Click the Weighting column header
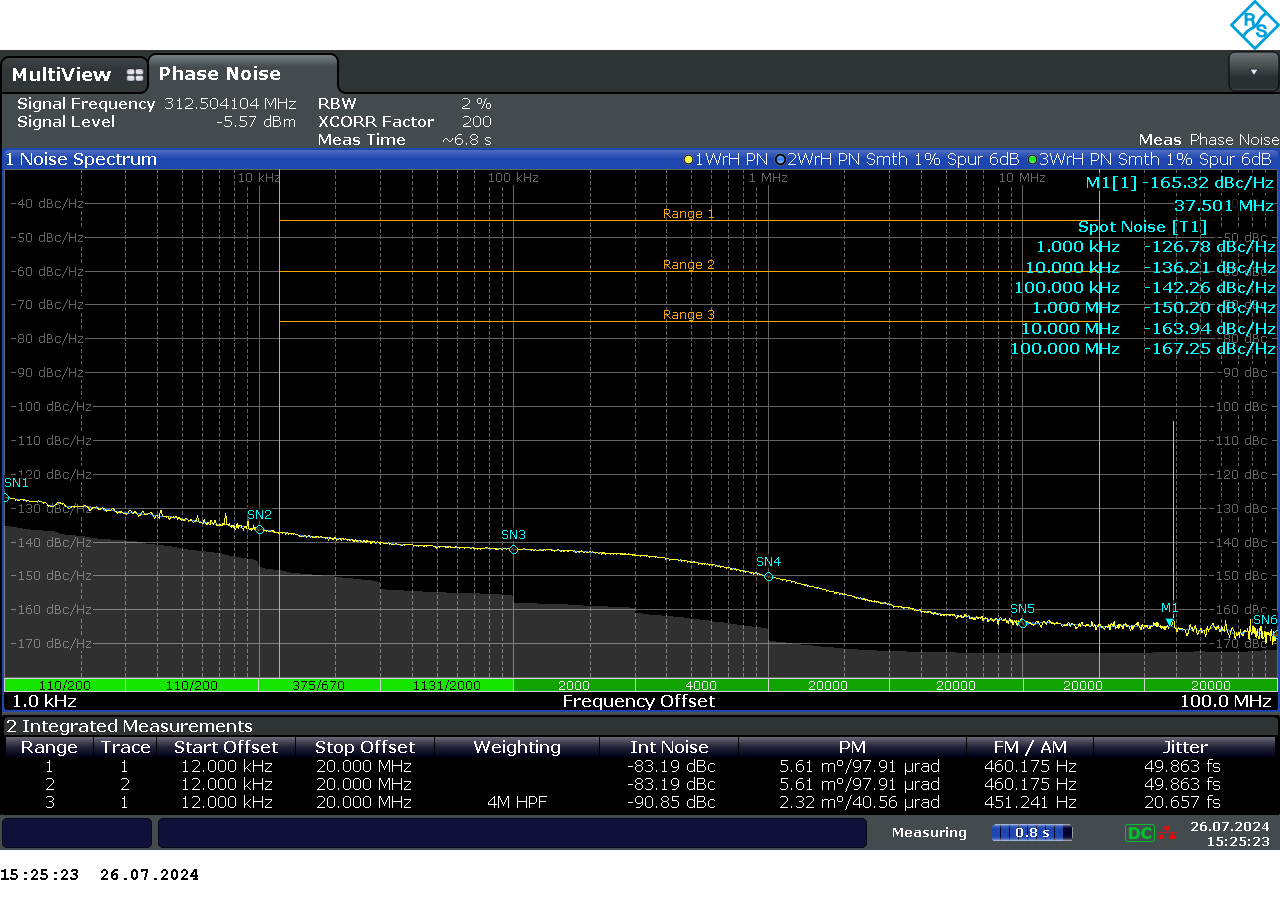This screenshot has height=900, width=1280. click(x=517, y=747)
